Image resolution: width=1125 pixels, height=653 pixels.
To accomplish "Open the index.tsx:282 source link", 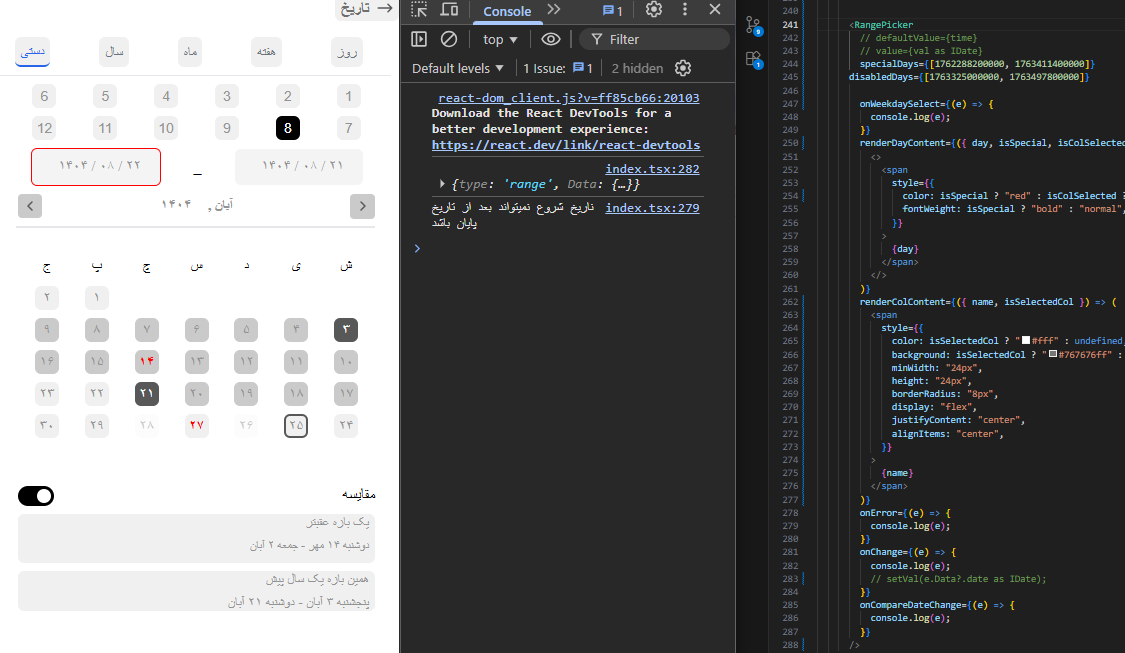I will click(652, 169).
